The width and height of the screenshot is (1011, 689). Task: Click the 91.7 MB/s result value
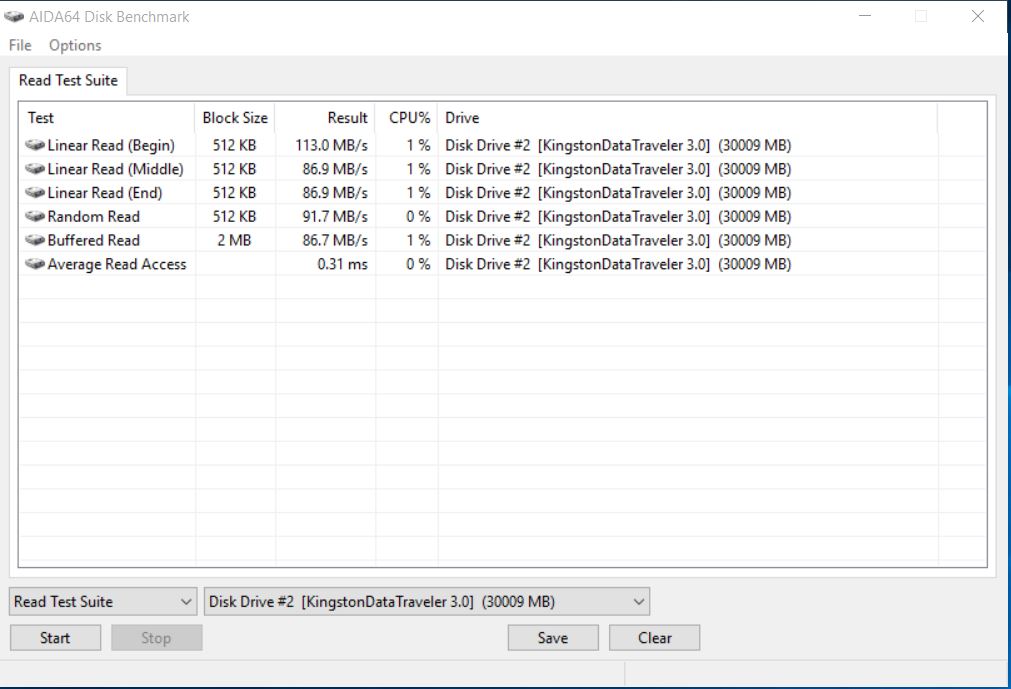pyautogui.click(x=335, y=217)
